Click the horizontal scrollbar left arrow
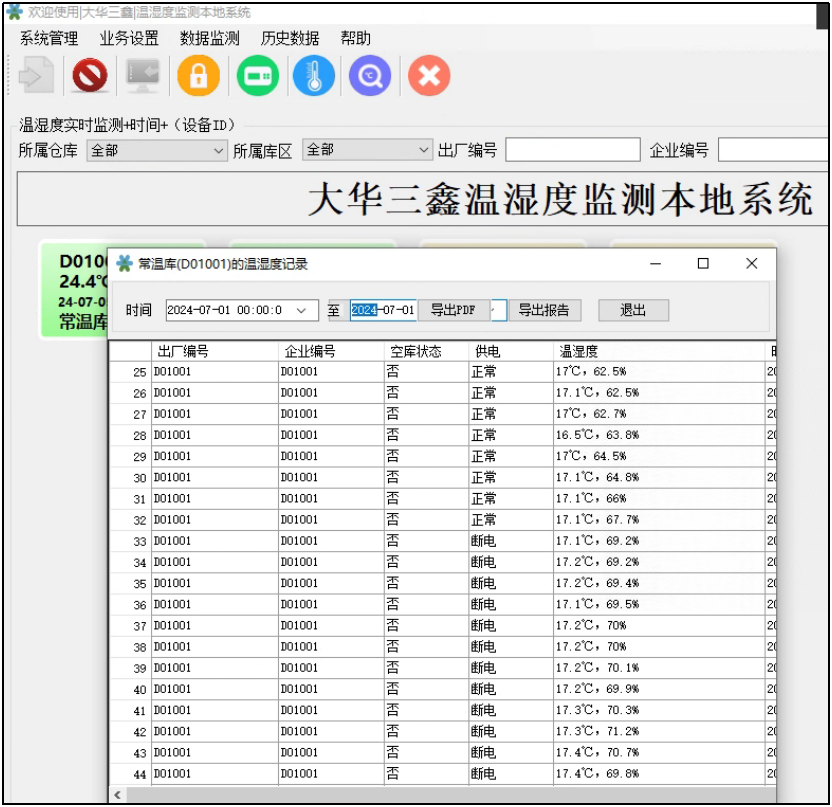Viewport: 832px width, 807px height. (x=118, y=795)
